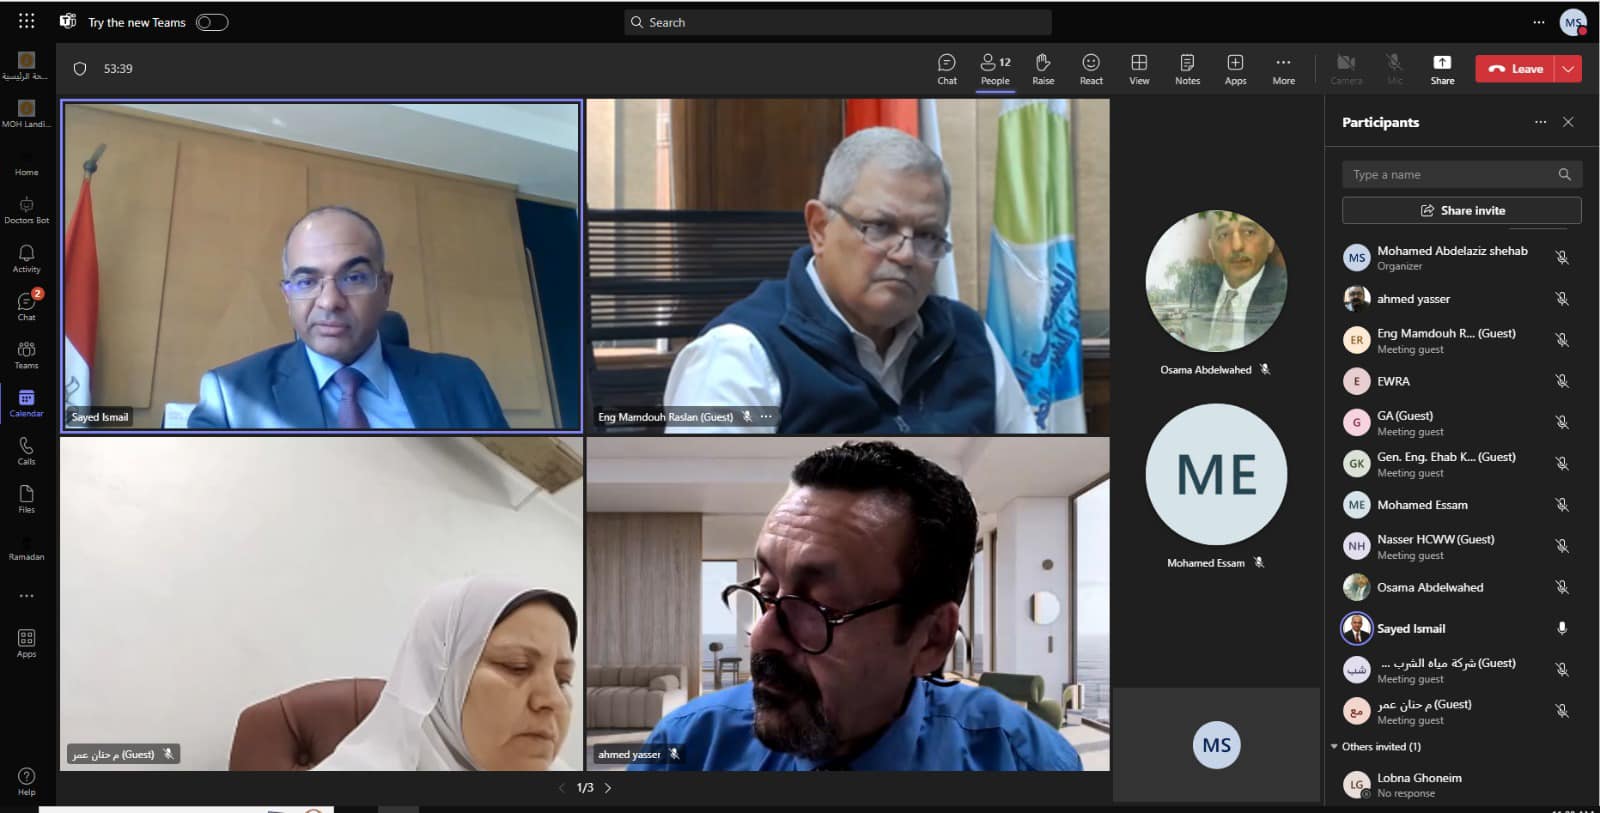Open meeting Notes
Viewport: 1600px width, 813px height.
[x=1187, y=68]
